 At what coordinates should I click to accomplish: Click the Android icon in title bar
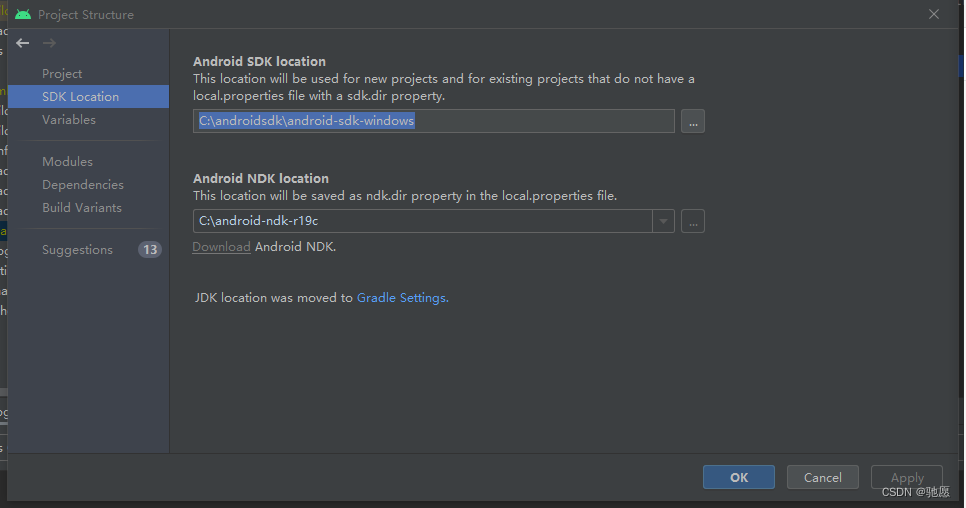(23, 14)
